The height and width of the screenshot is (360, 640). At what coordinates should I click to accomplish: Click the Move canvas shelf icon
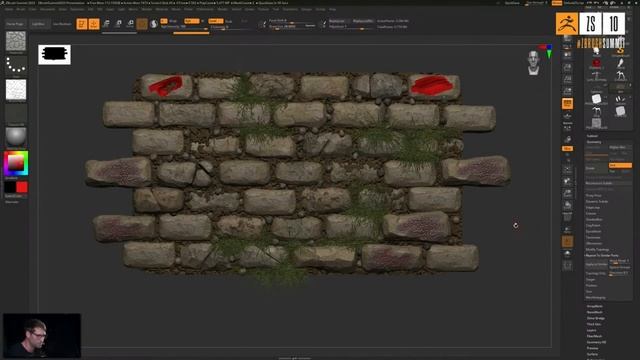click(567, 181)
